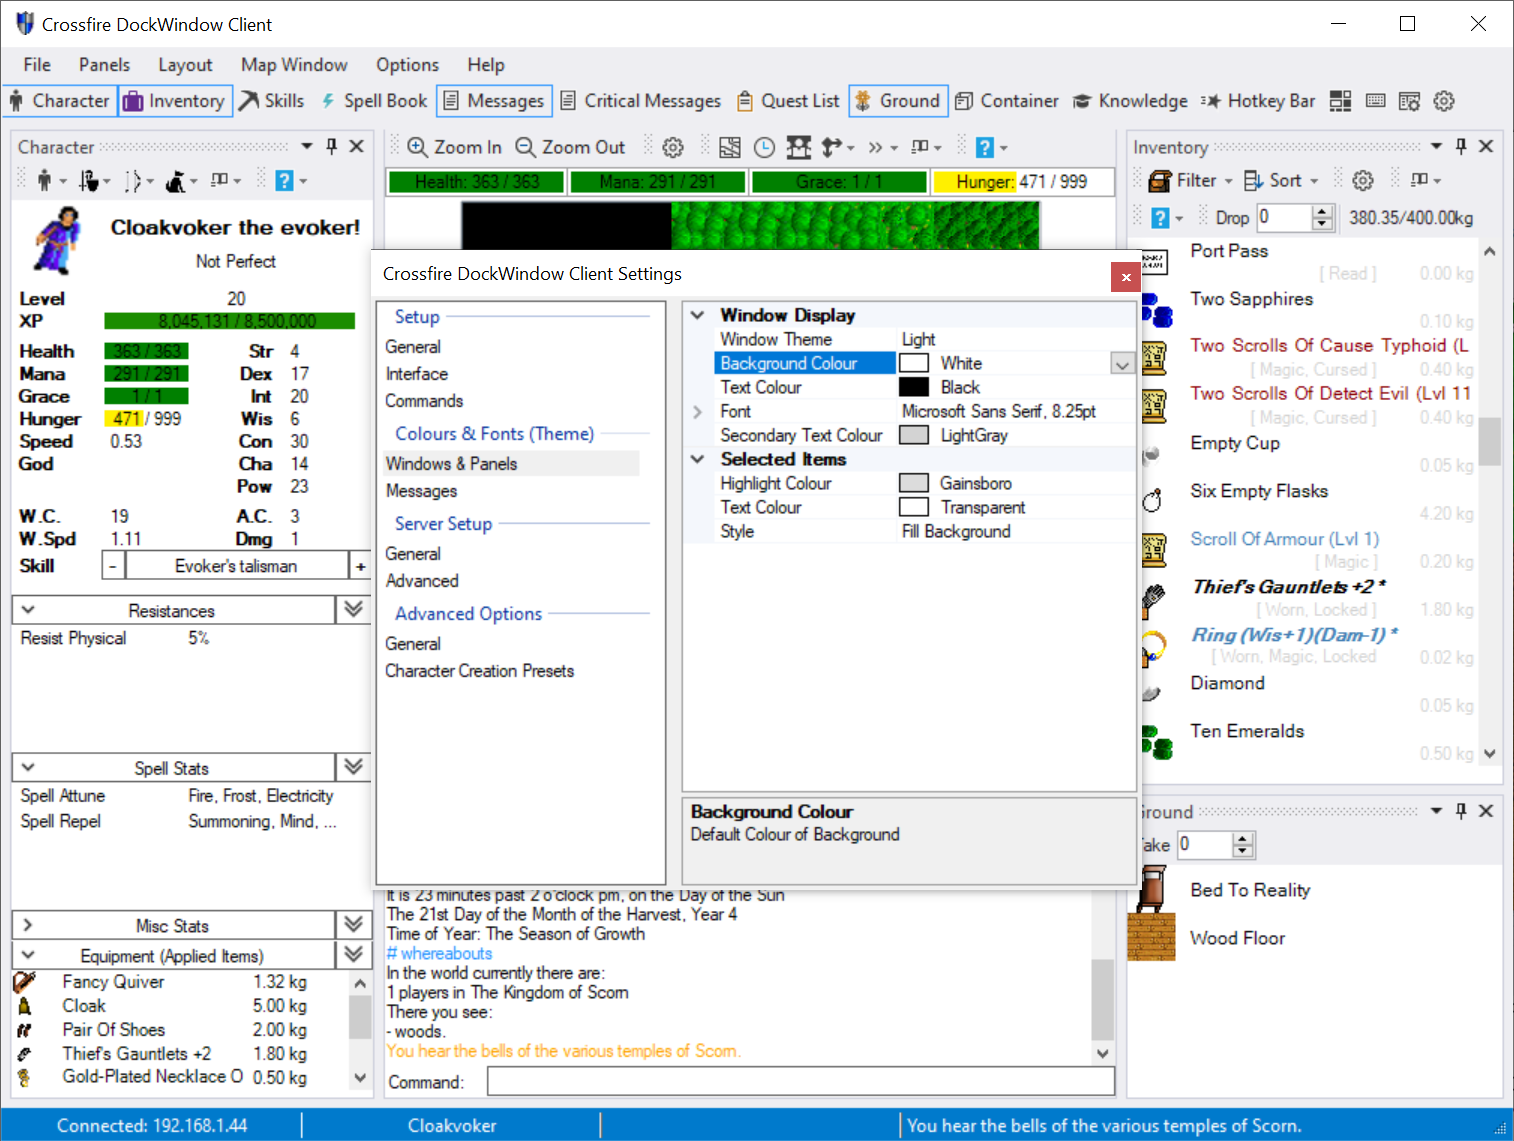Screen dimensions: 1514x1141
Task: Pin the Character panel
Action: [332, 146]
